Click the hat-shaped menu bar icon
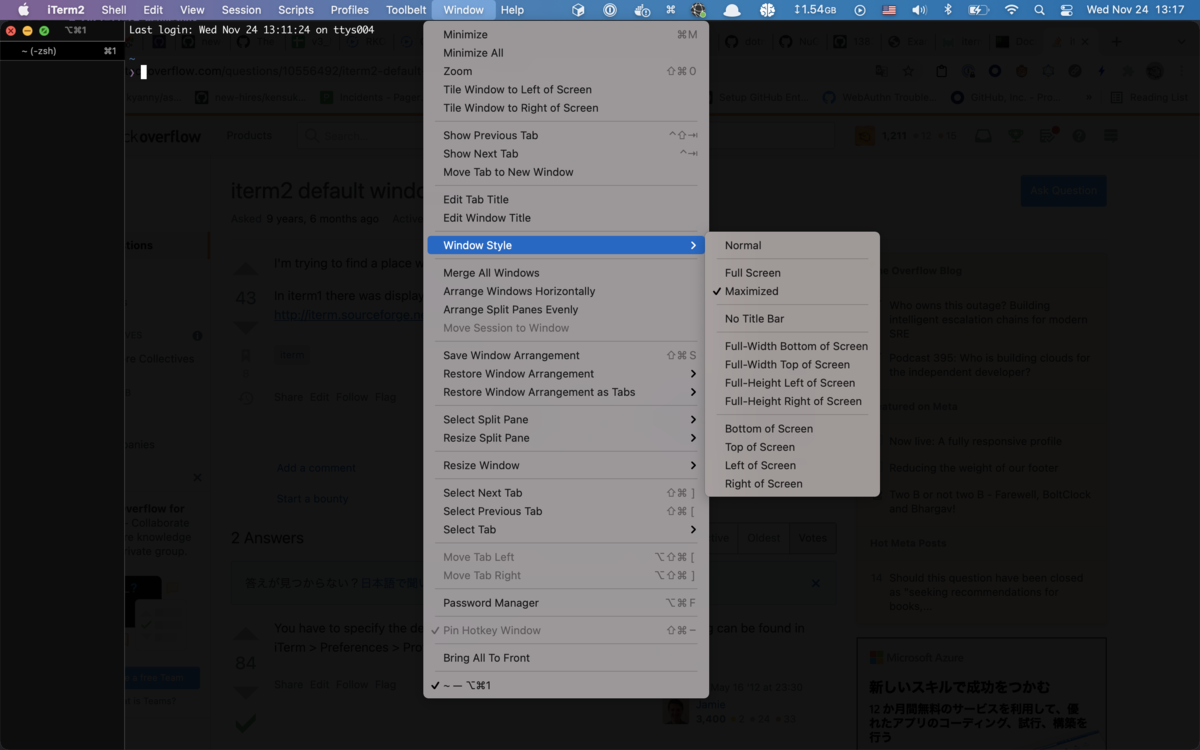This screenshot has width=1200, height=750. click(x=732, y=10)
